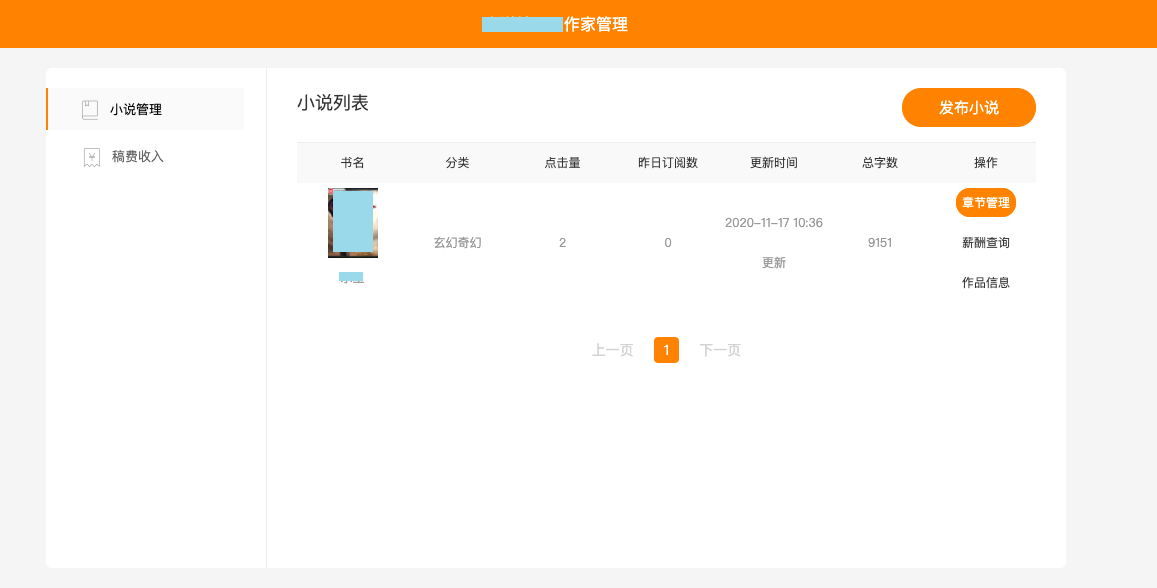This screenshot has height=588, width=1157.
Task: Click the 书名 column header
Action: coord(352,163)
